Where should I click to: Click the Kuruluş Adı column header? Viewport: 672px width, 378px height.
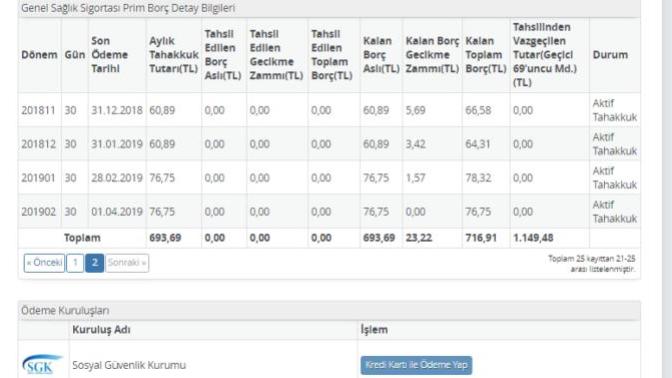point(101,330)
